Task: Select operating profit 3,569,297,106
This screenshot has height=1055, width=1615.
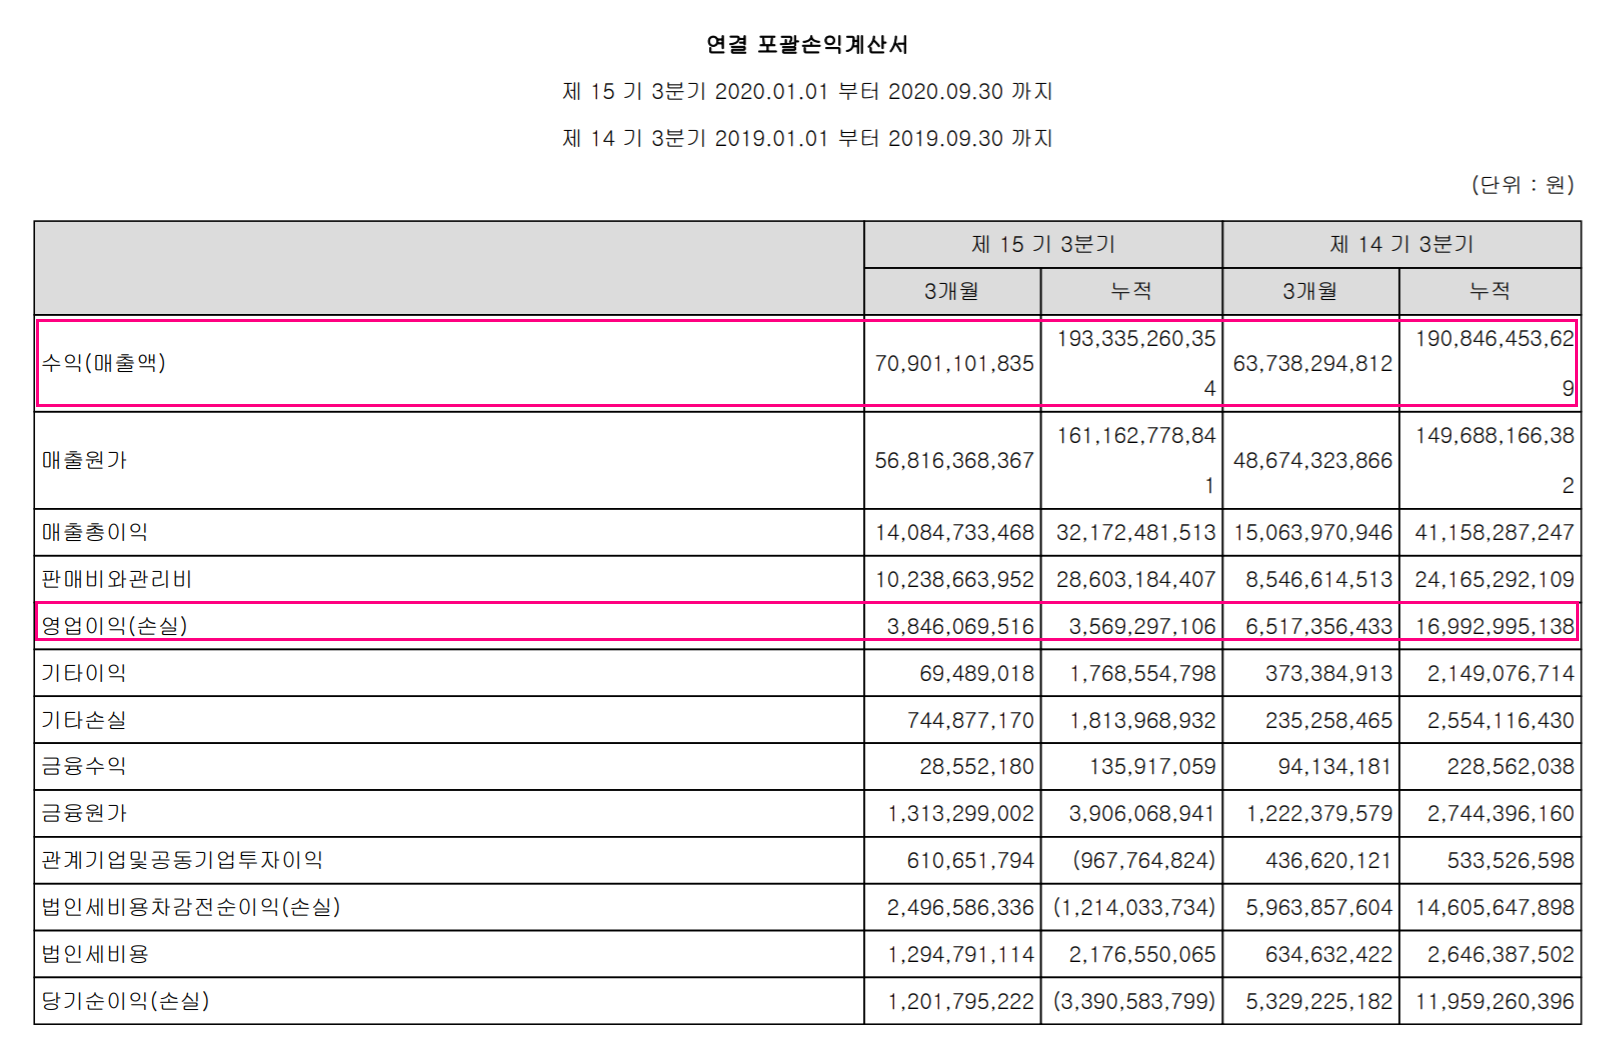Action: coord(1142,626)
